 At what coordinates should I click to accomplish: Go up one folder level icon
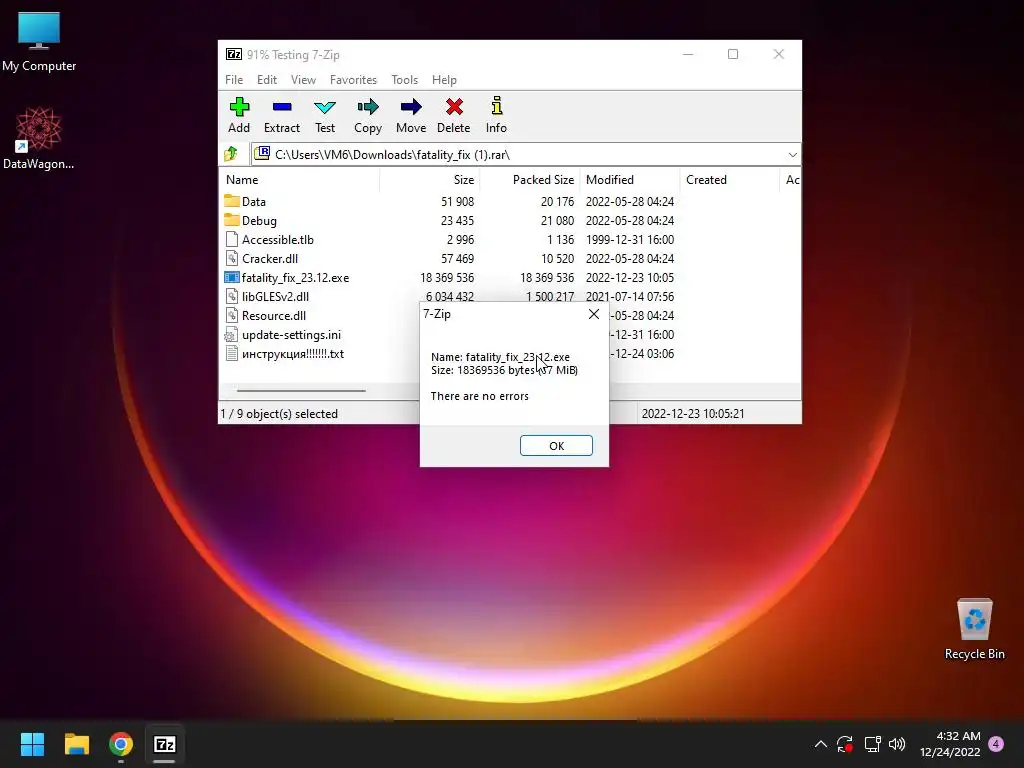tap(231, 154)
